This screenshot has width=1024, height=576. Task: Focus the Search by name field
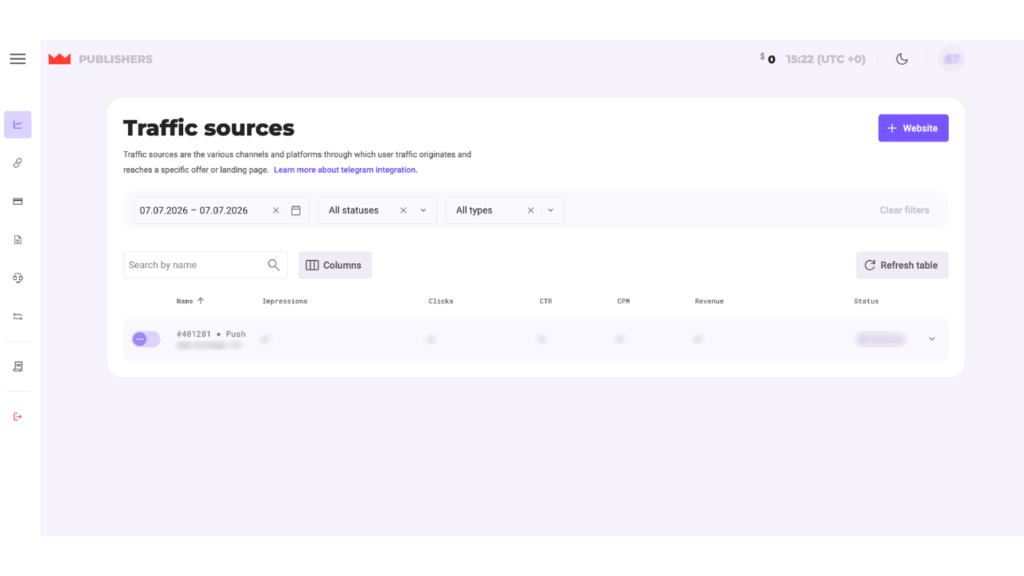click(205, 265)
